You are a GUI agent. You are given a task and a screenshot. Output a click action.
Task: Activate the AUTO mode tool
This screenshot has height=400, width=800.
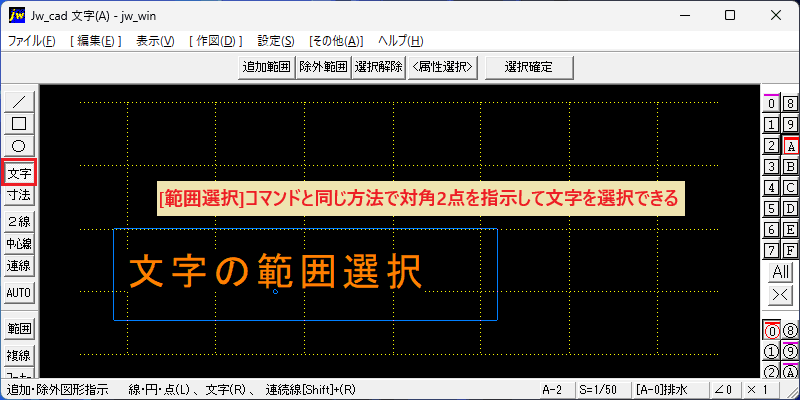tap(19, 293)
